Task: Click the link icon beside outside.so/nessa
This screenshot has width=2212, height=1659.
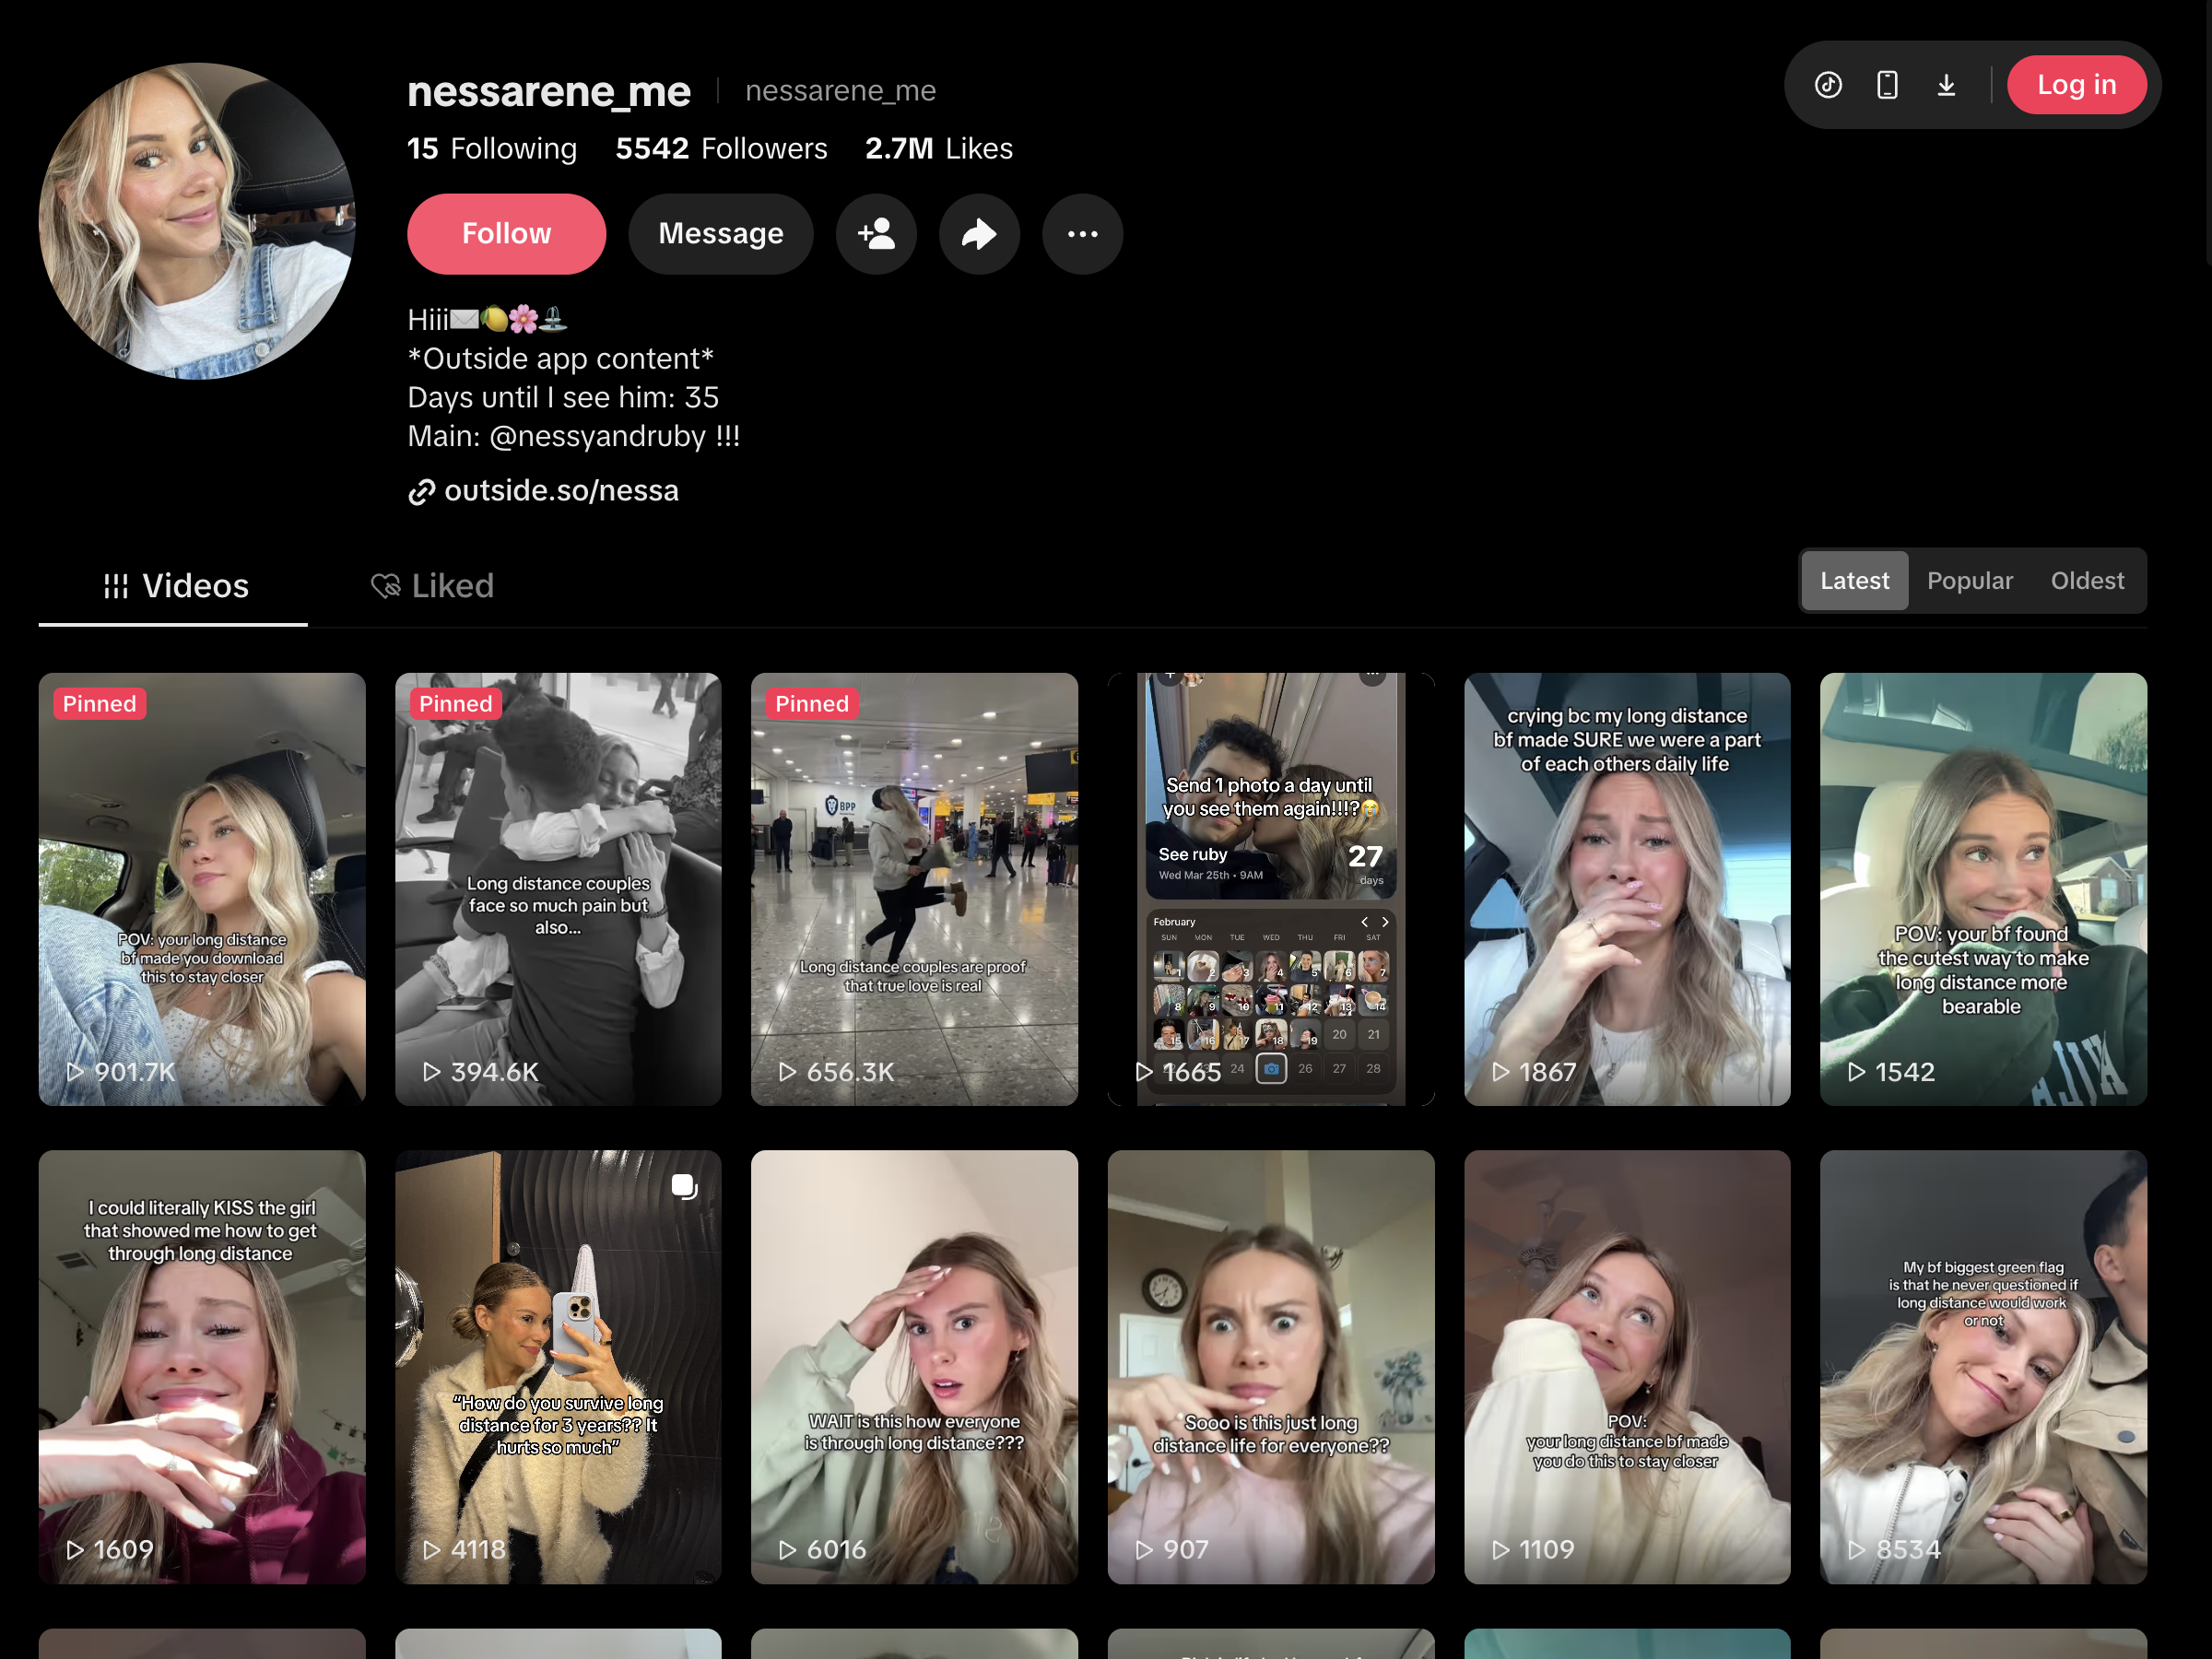Action: click(x=421, y=492)
